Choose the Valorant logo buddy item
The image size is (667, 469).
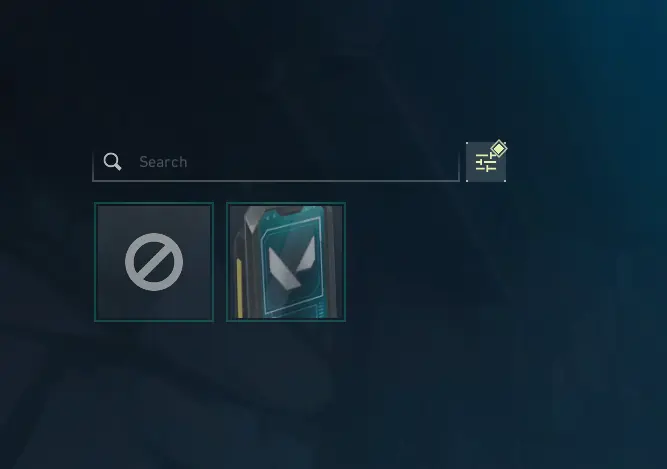tap(286, 262)
